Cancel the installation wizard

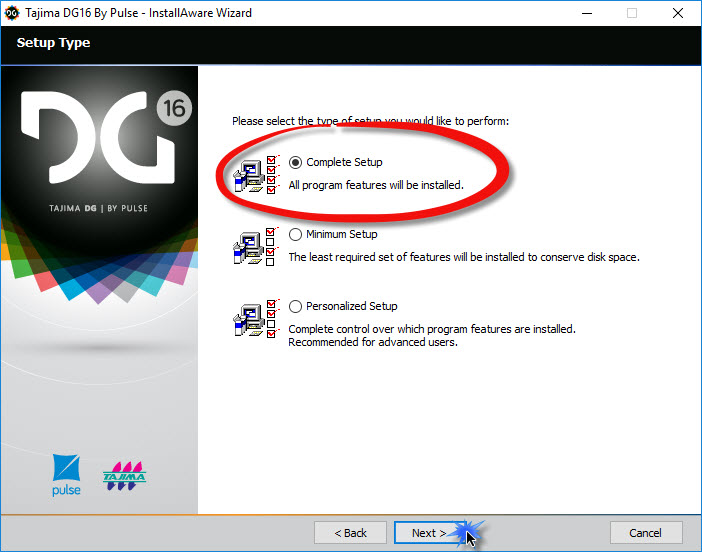pyautogui.click(x=645, y=533)
